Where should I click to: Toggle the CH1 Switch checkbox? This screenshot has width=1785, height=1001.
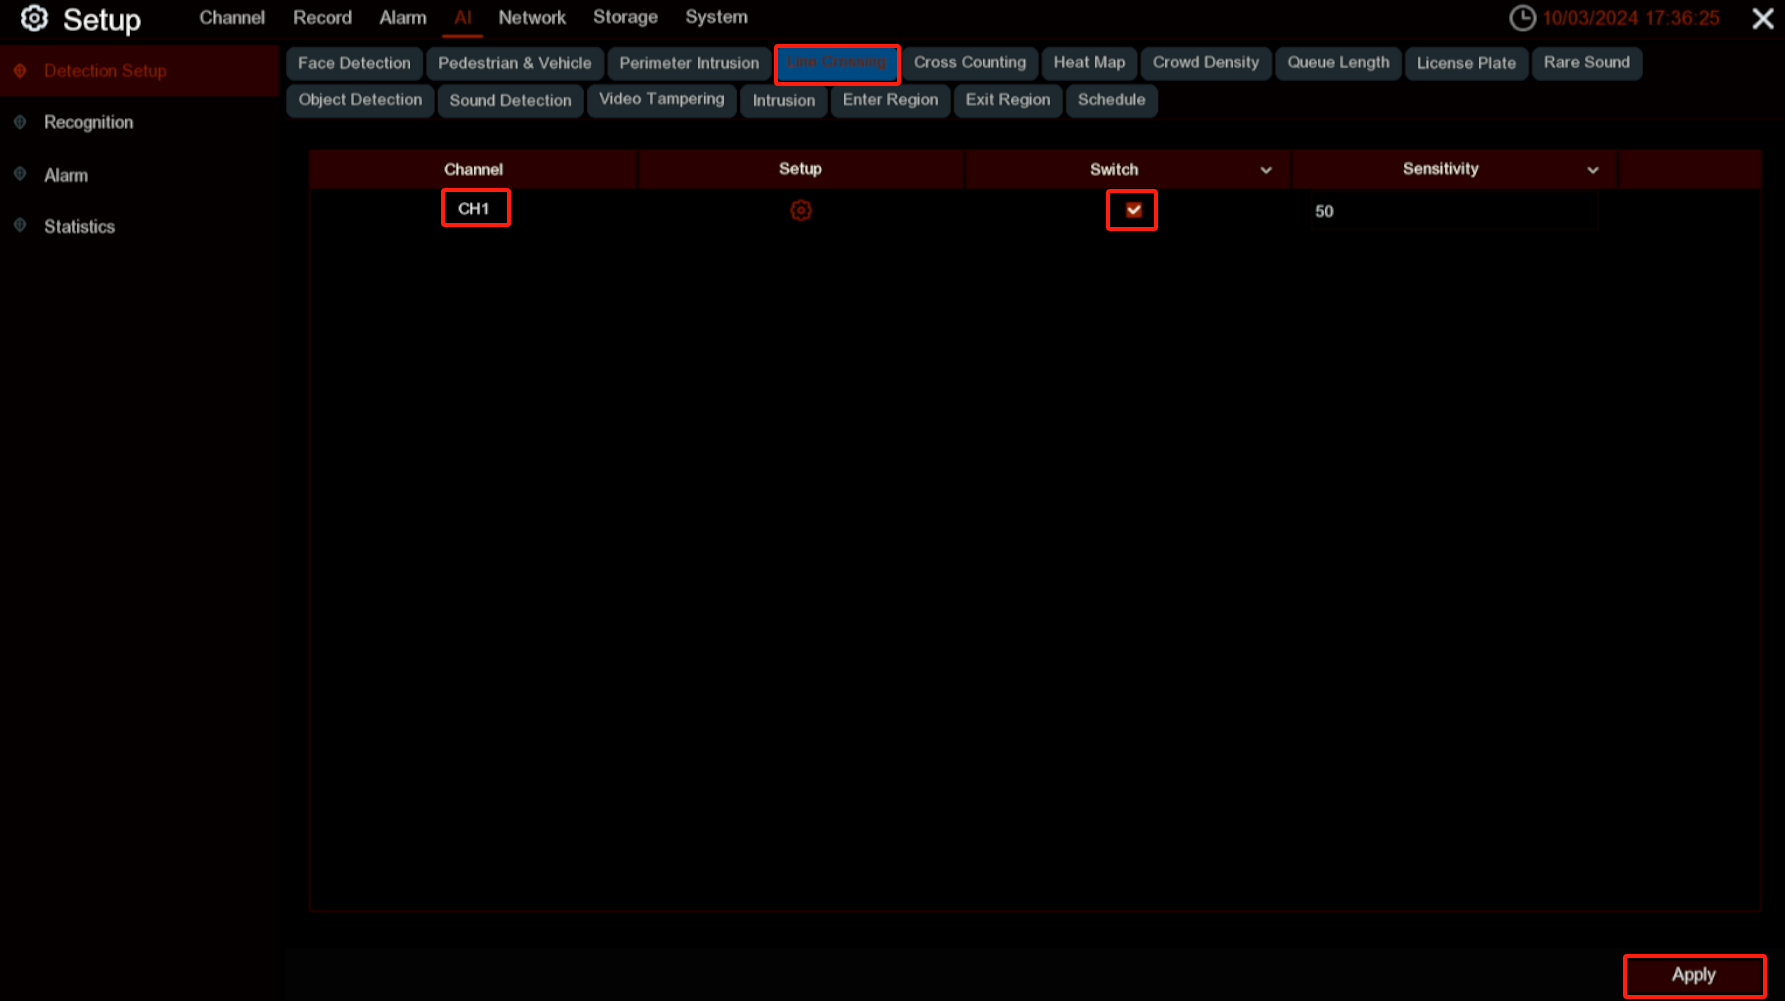pos(1133,210)
